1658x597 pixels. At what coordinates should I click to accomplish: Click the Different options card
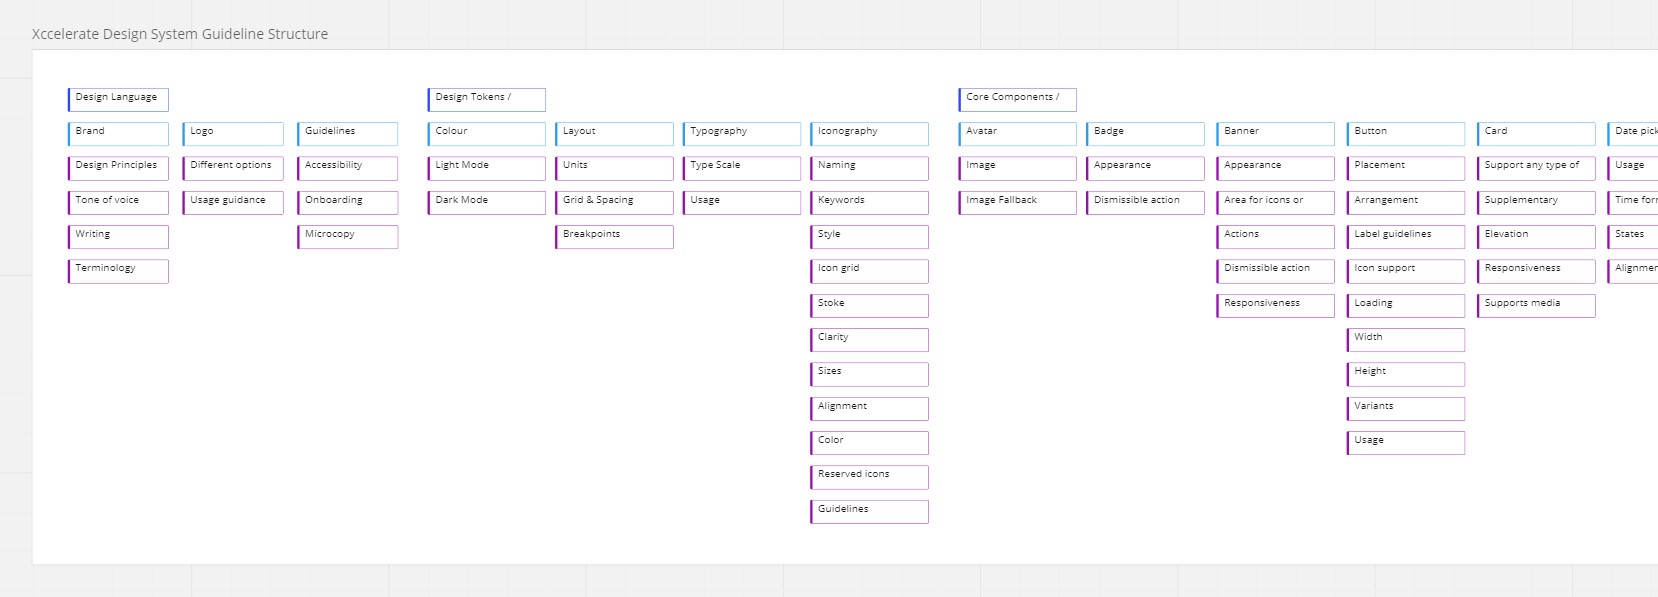point(233,168)
